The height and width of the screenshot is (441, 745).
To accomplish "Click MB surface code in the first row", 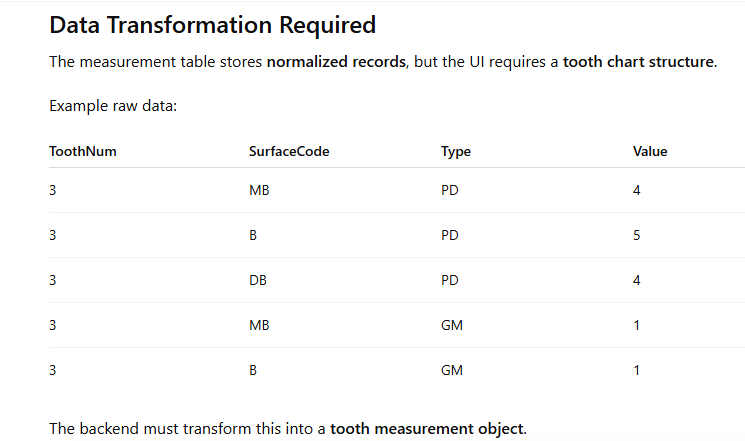I will 259,190.
